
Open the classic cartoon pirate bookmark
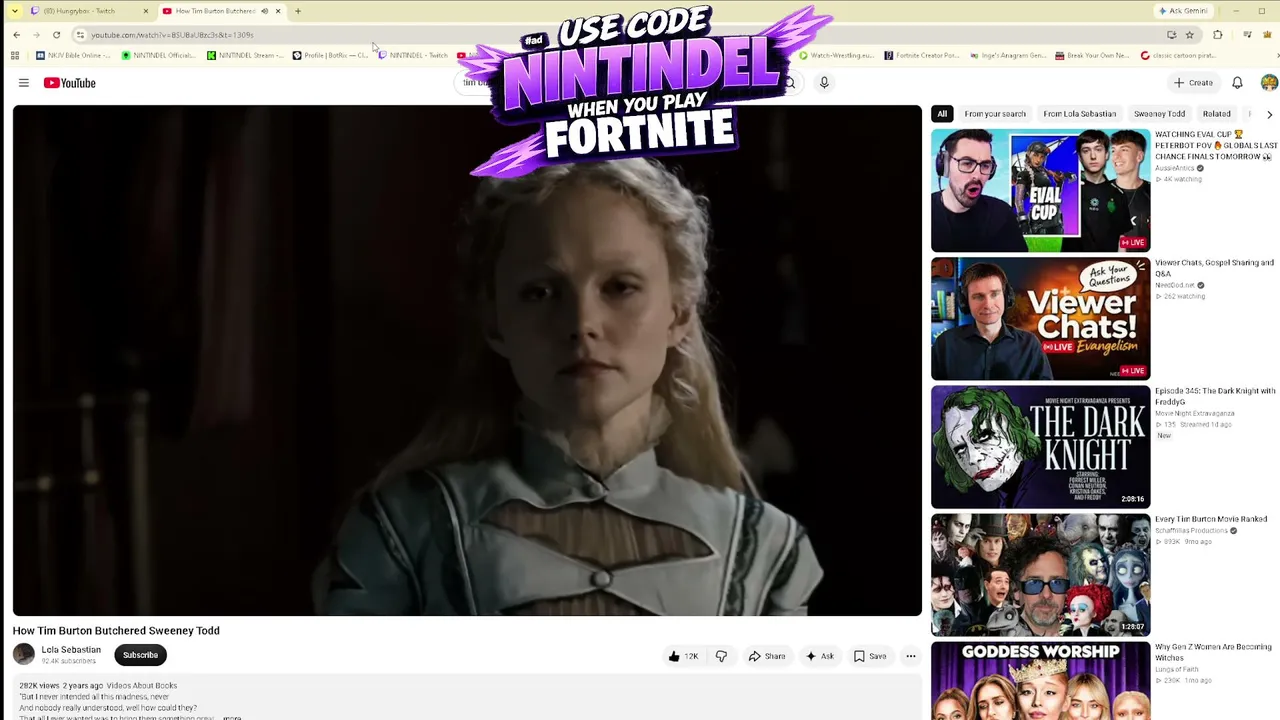pyautogui.click(x=1179, y=55)
